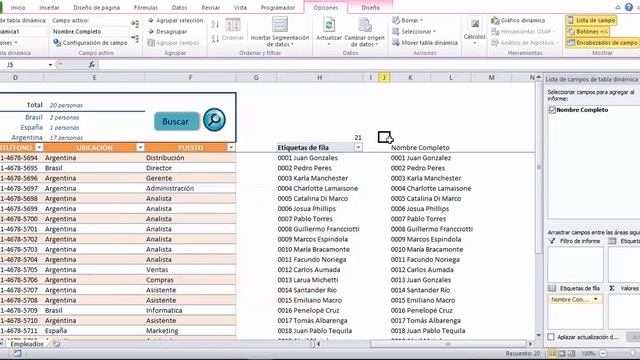
Task: Click the Agrupar selección icon
Action: coord(151,20)
